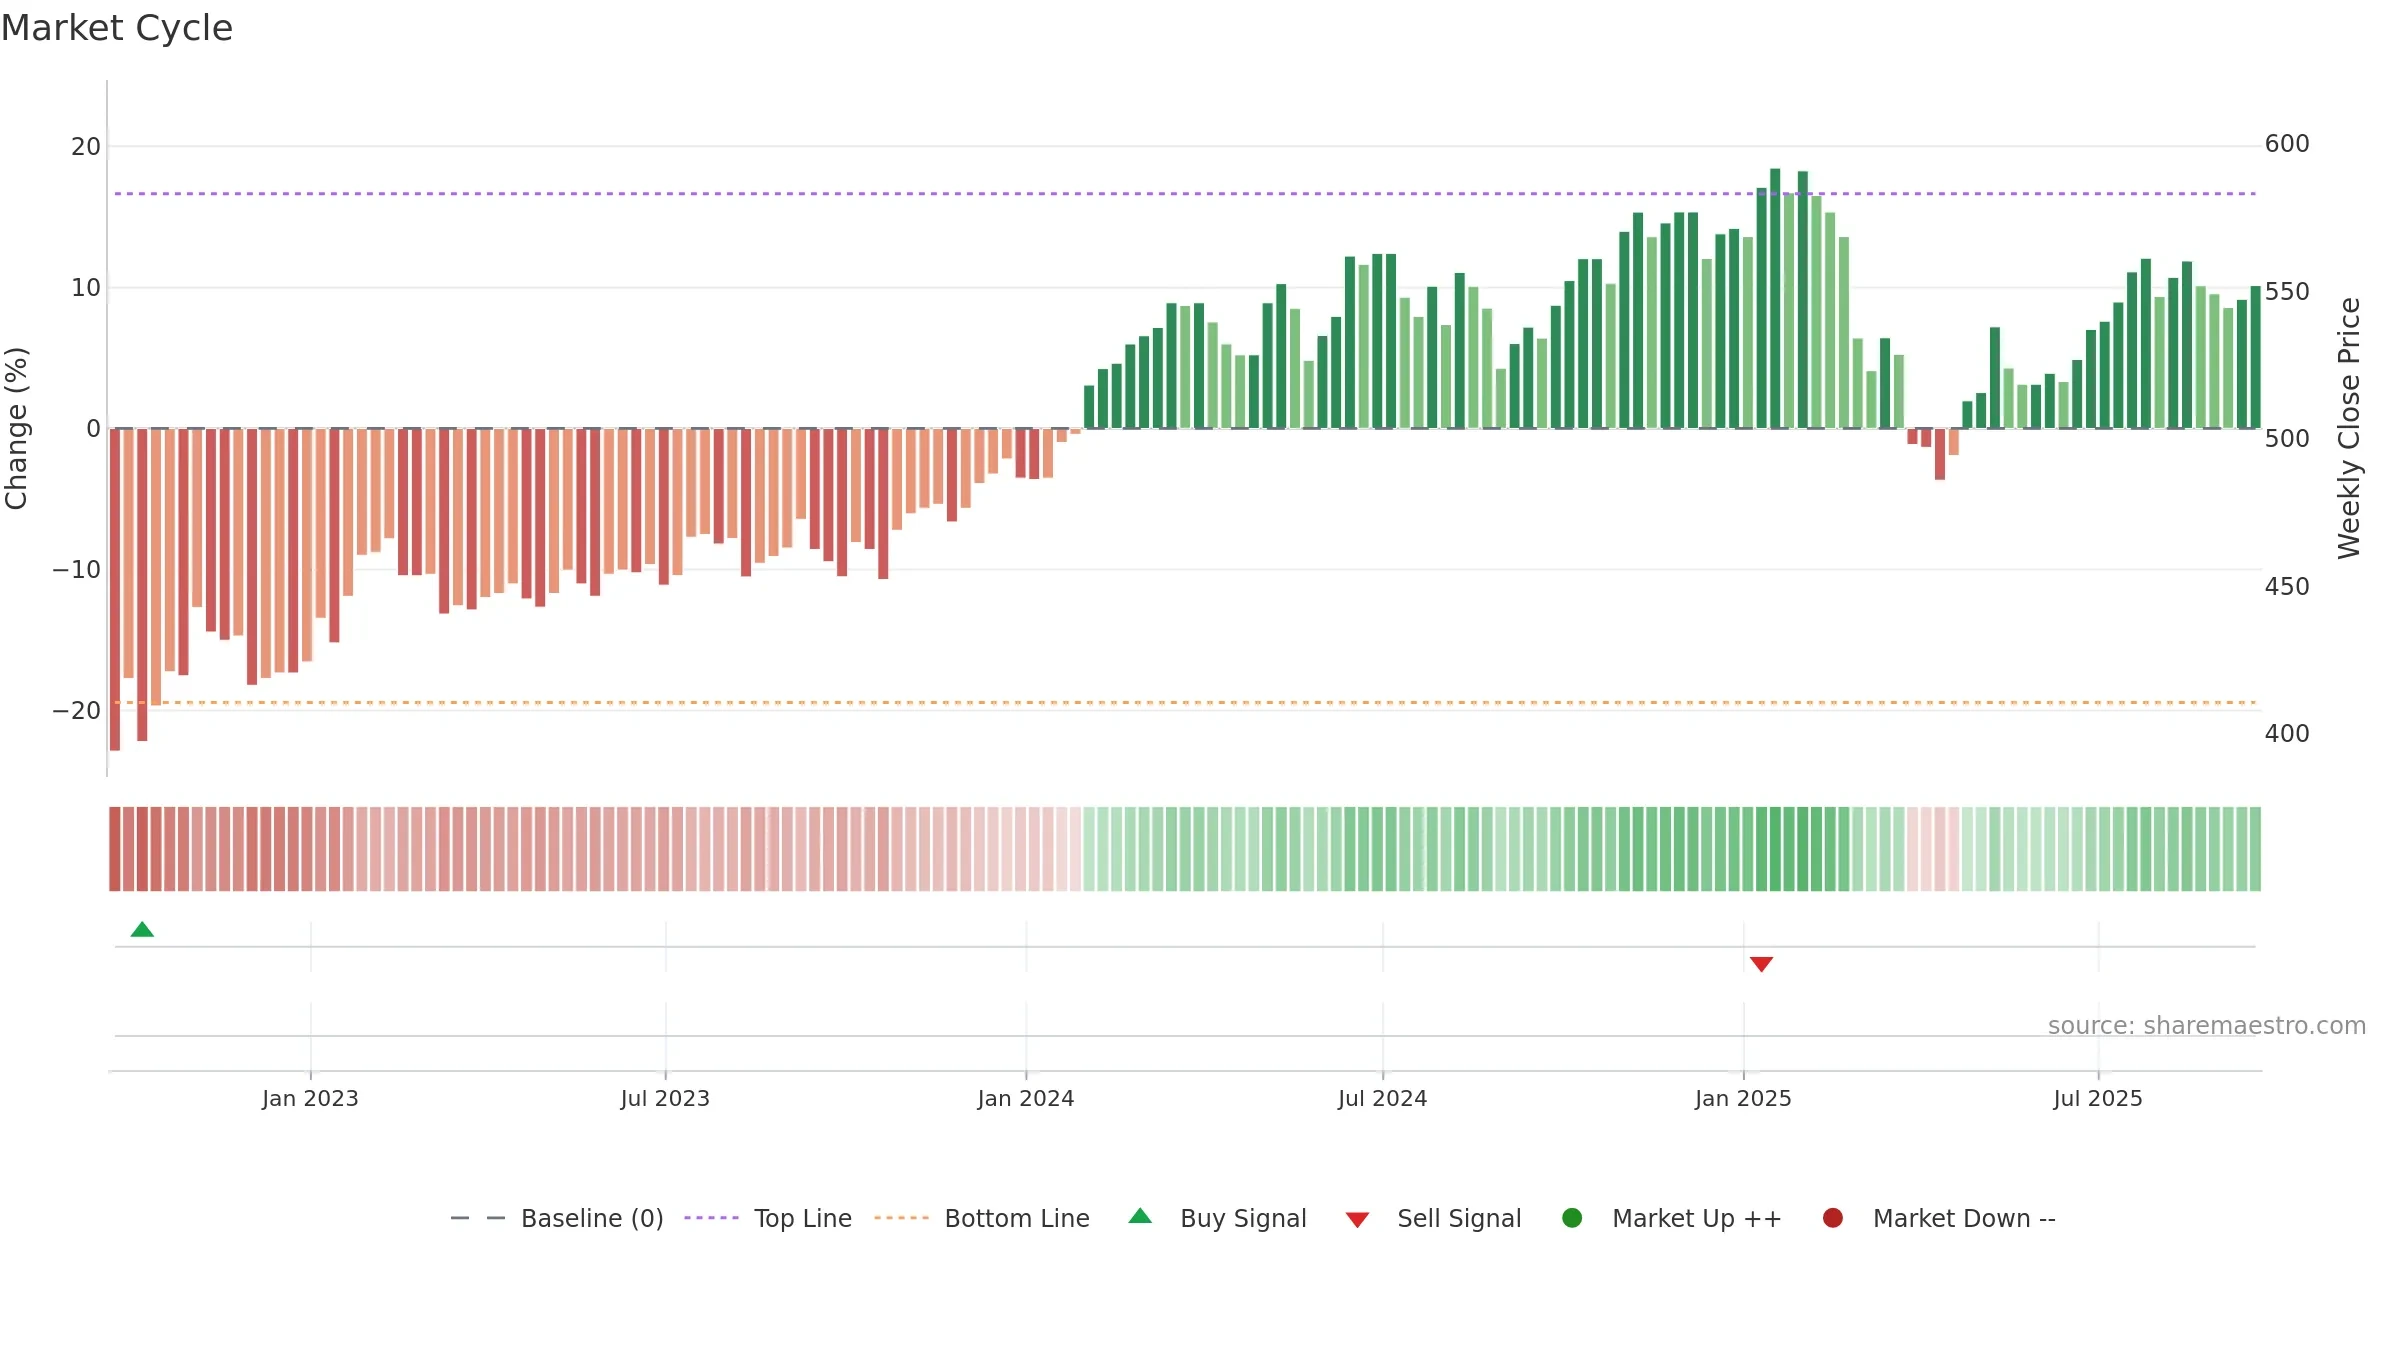Click the green Market Up circle icon in legend
Image resolution: width=2400 pixels, height=1350 pixels.
(1572, 1217)
